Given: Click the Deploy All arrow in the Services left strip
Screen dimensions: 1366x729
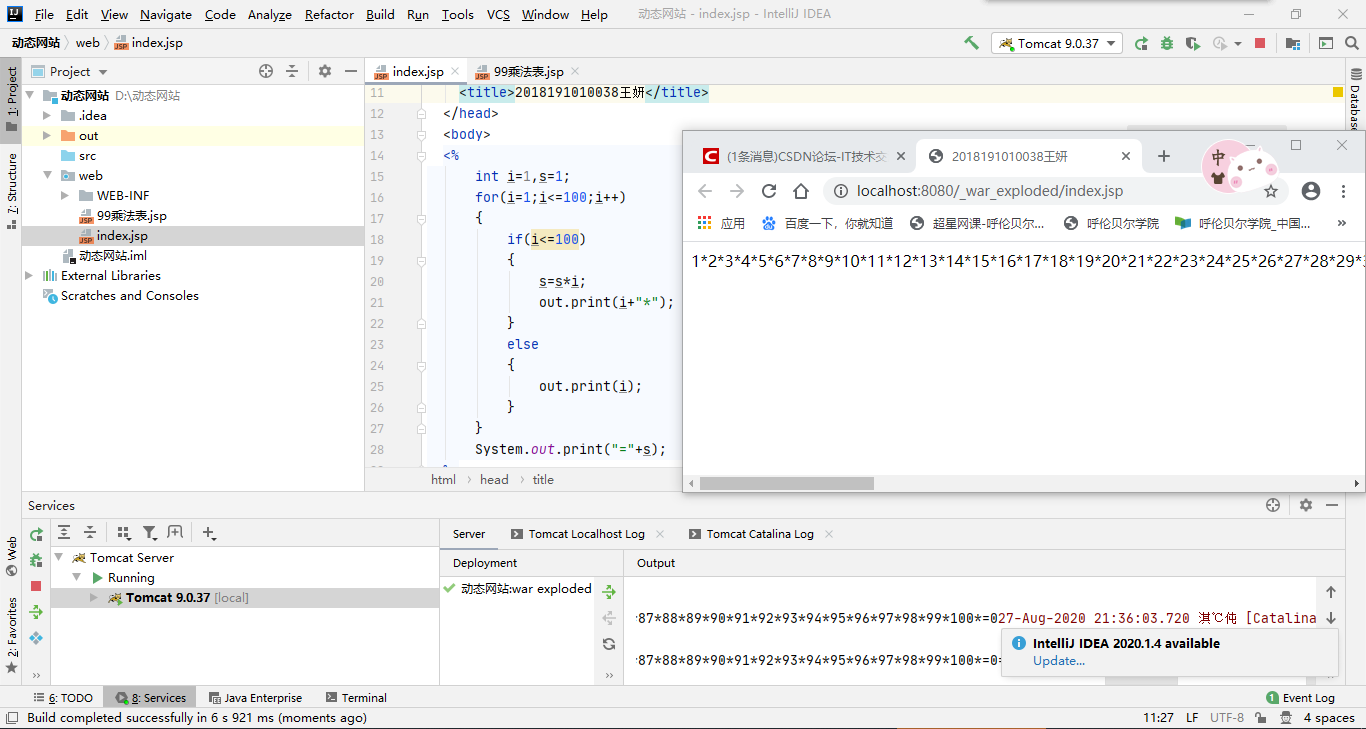Looking at the screenshot, I should coord(36,612).
